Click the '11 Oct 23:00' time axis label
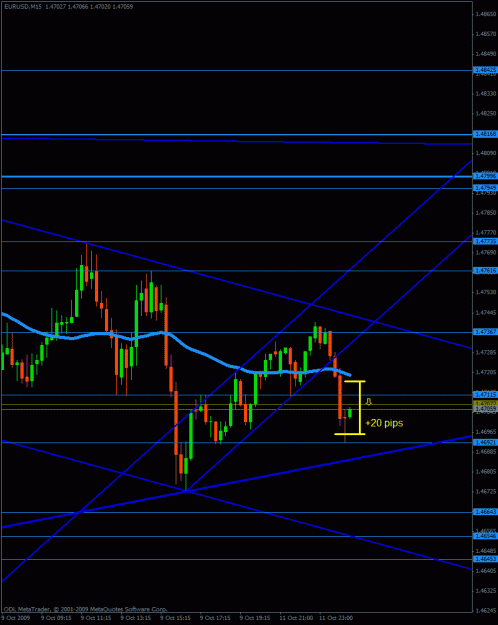The height and width of the screenshot is (625, 498). [336, 618]
